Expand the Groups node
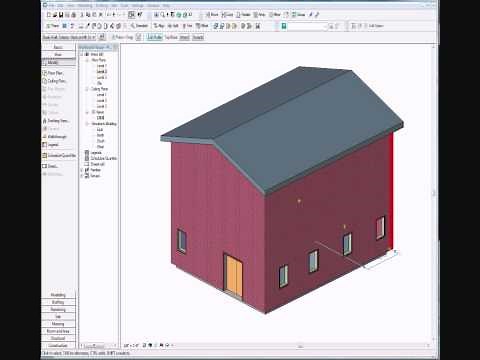The width and height of the screenshot is (480, 360). click(82, 176)
